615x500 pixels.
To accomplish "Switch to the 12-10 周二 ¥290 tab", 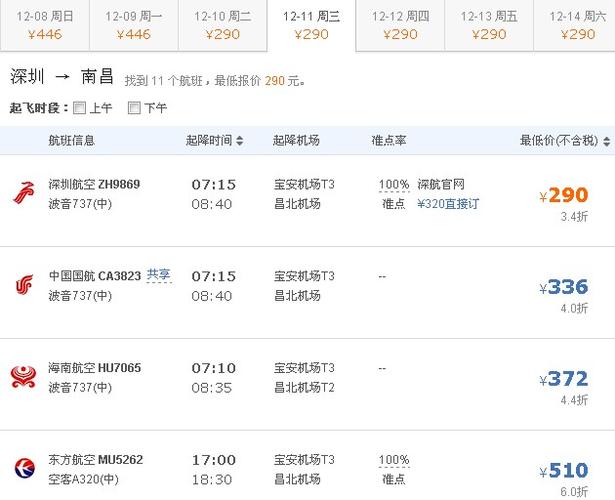I will pos(222,25).
